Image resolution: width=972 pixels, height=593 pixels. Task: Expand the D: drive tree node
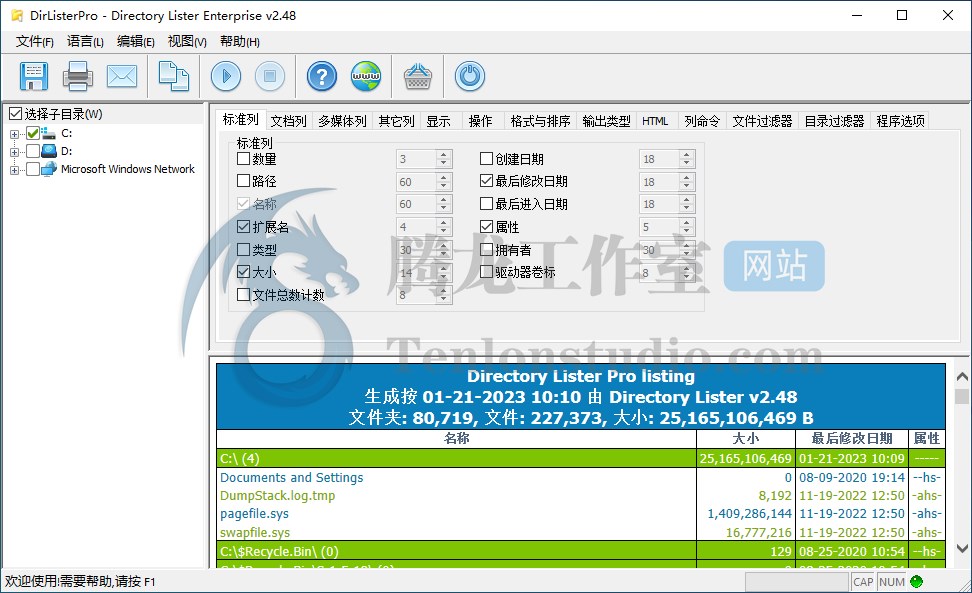coord(14,152)
